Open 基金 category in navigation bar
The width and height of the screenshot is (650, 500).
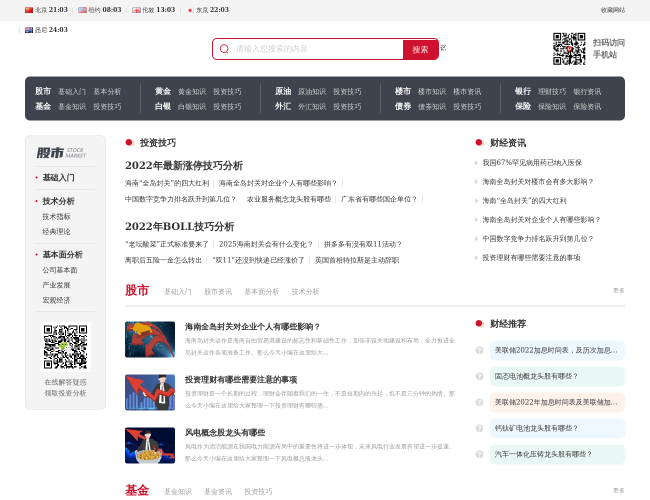coord(43,106)
